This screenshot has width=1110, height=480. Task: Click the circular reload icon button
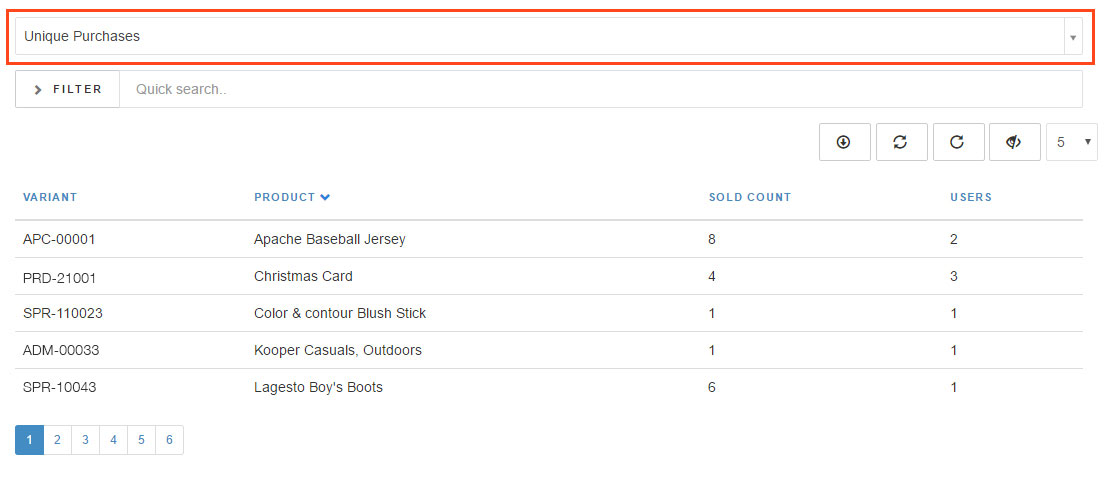[x=958, y=142]
